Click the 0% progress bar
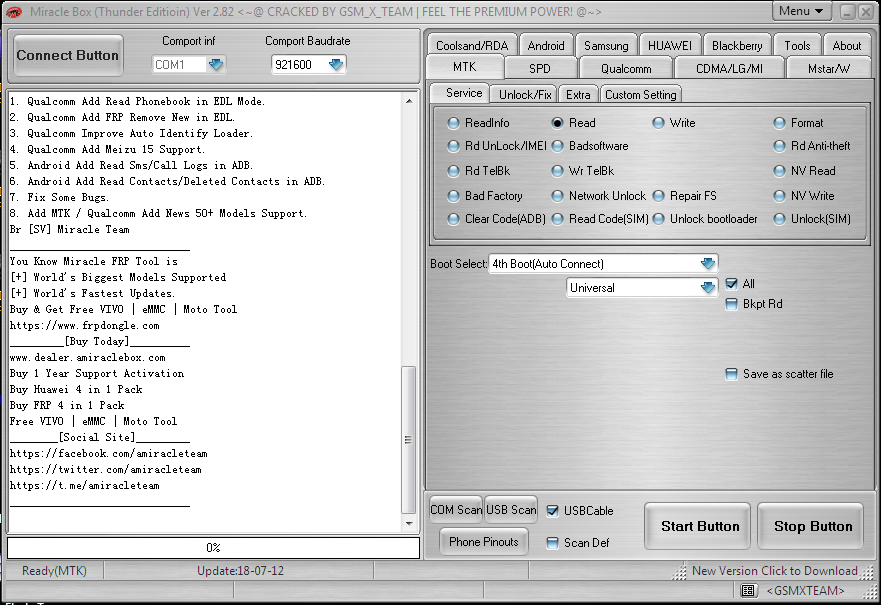The height and width of the screenshot is (605, 881). coord(214,548)
